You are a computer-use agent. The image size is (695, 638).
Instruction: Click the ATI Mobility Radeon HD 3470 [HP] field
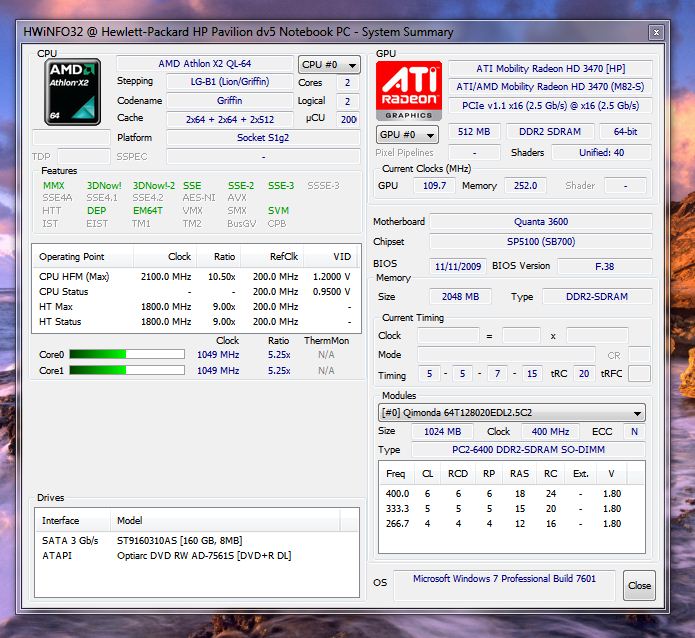click(550, 69)
